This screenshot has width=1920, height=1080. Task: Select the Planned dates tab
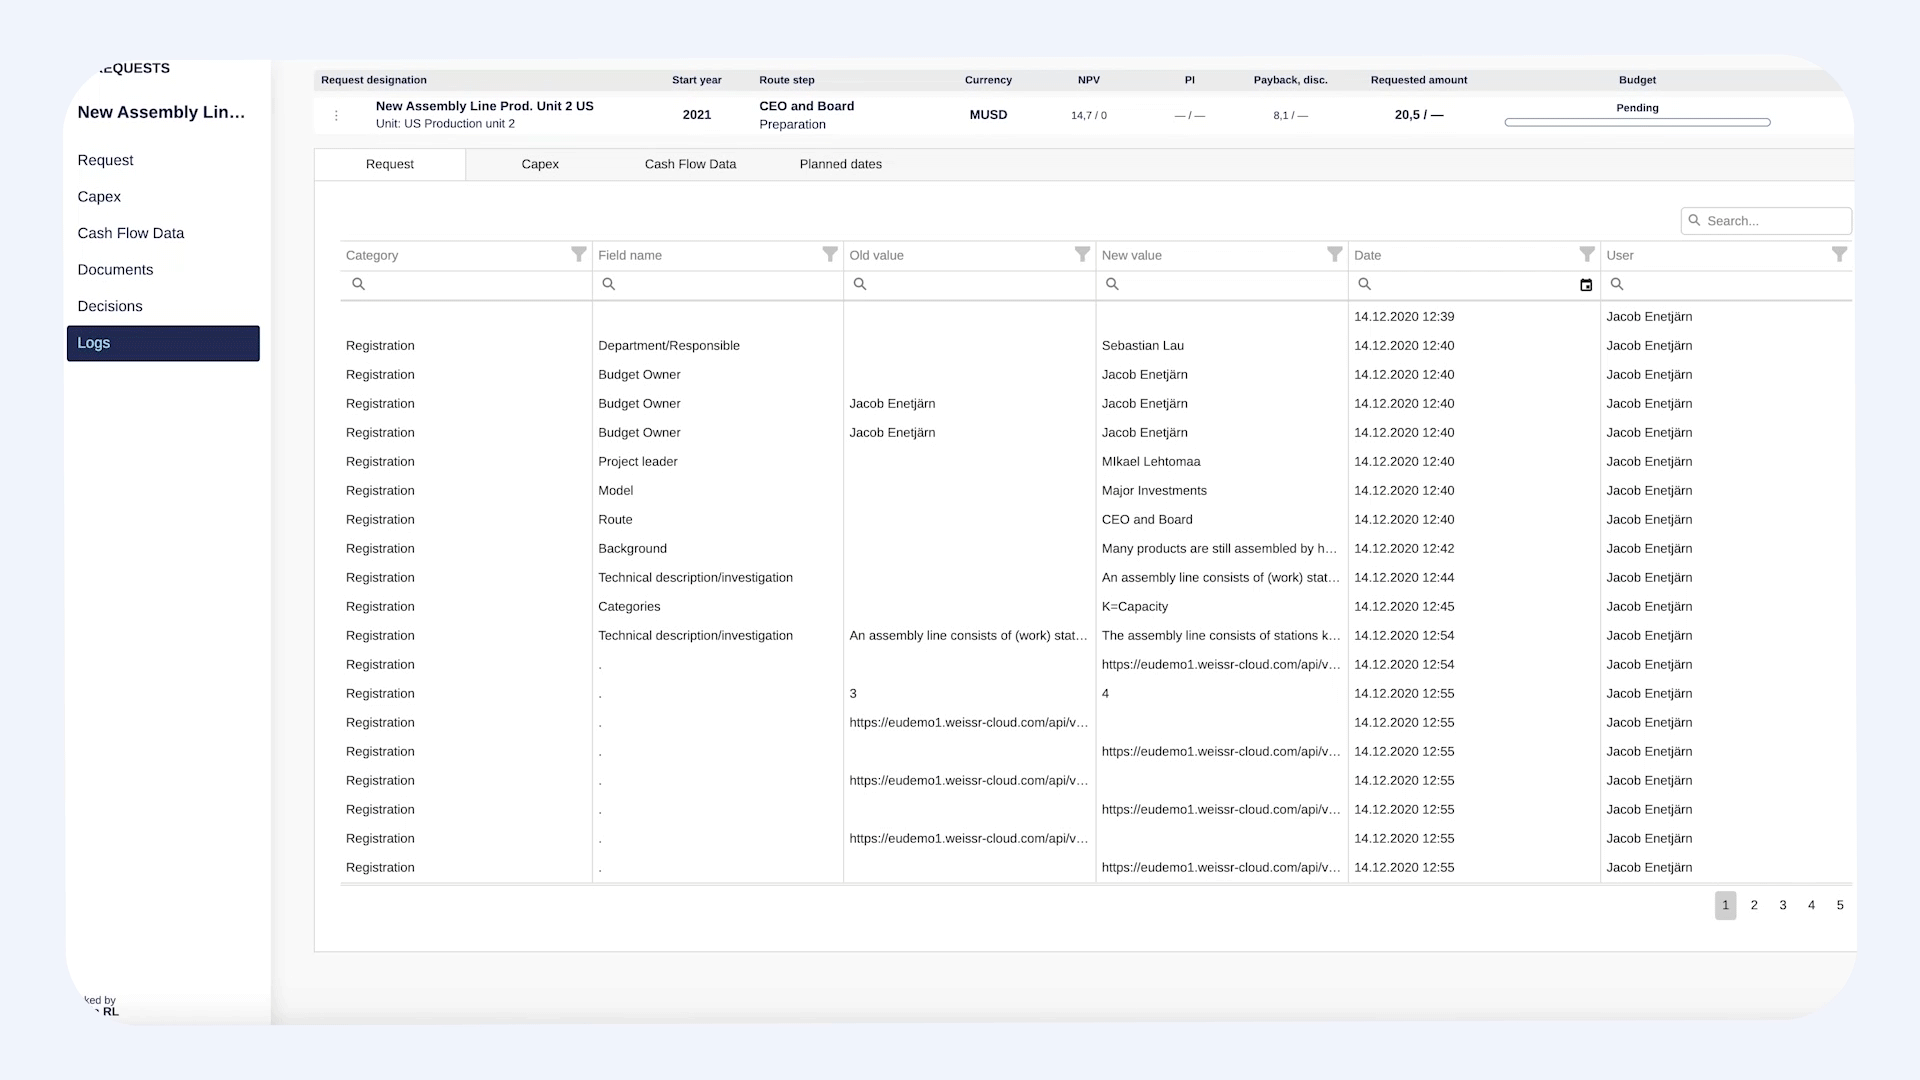840,164
